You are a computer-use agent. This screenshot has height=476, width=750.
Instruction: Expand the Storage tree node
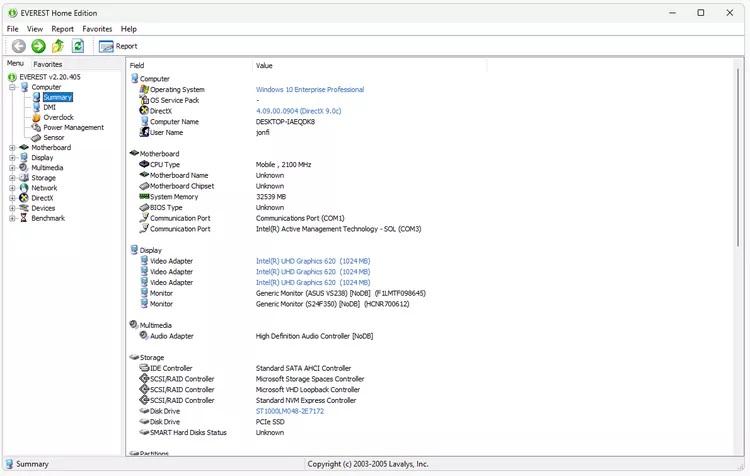click(12, 178)
